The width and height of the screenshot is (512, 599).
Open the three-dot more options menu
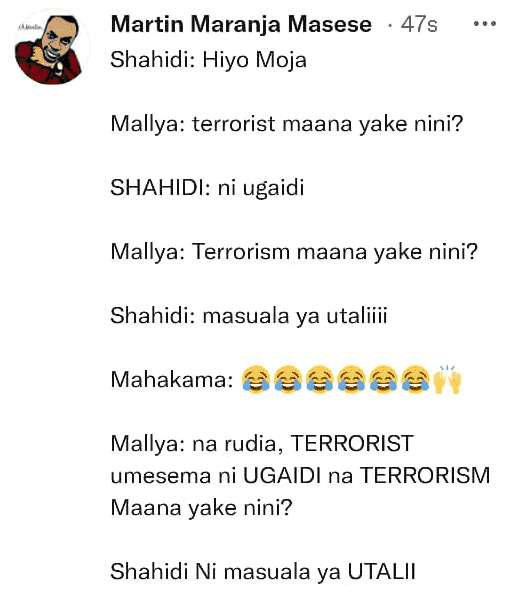click(484, 24)
